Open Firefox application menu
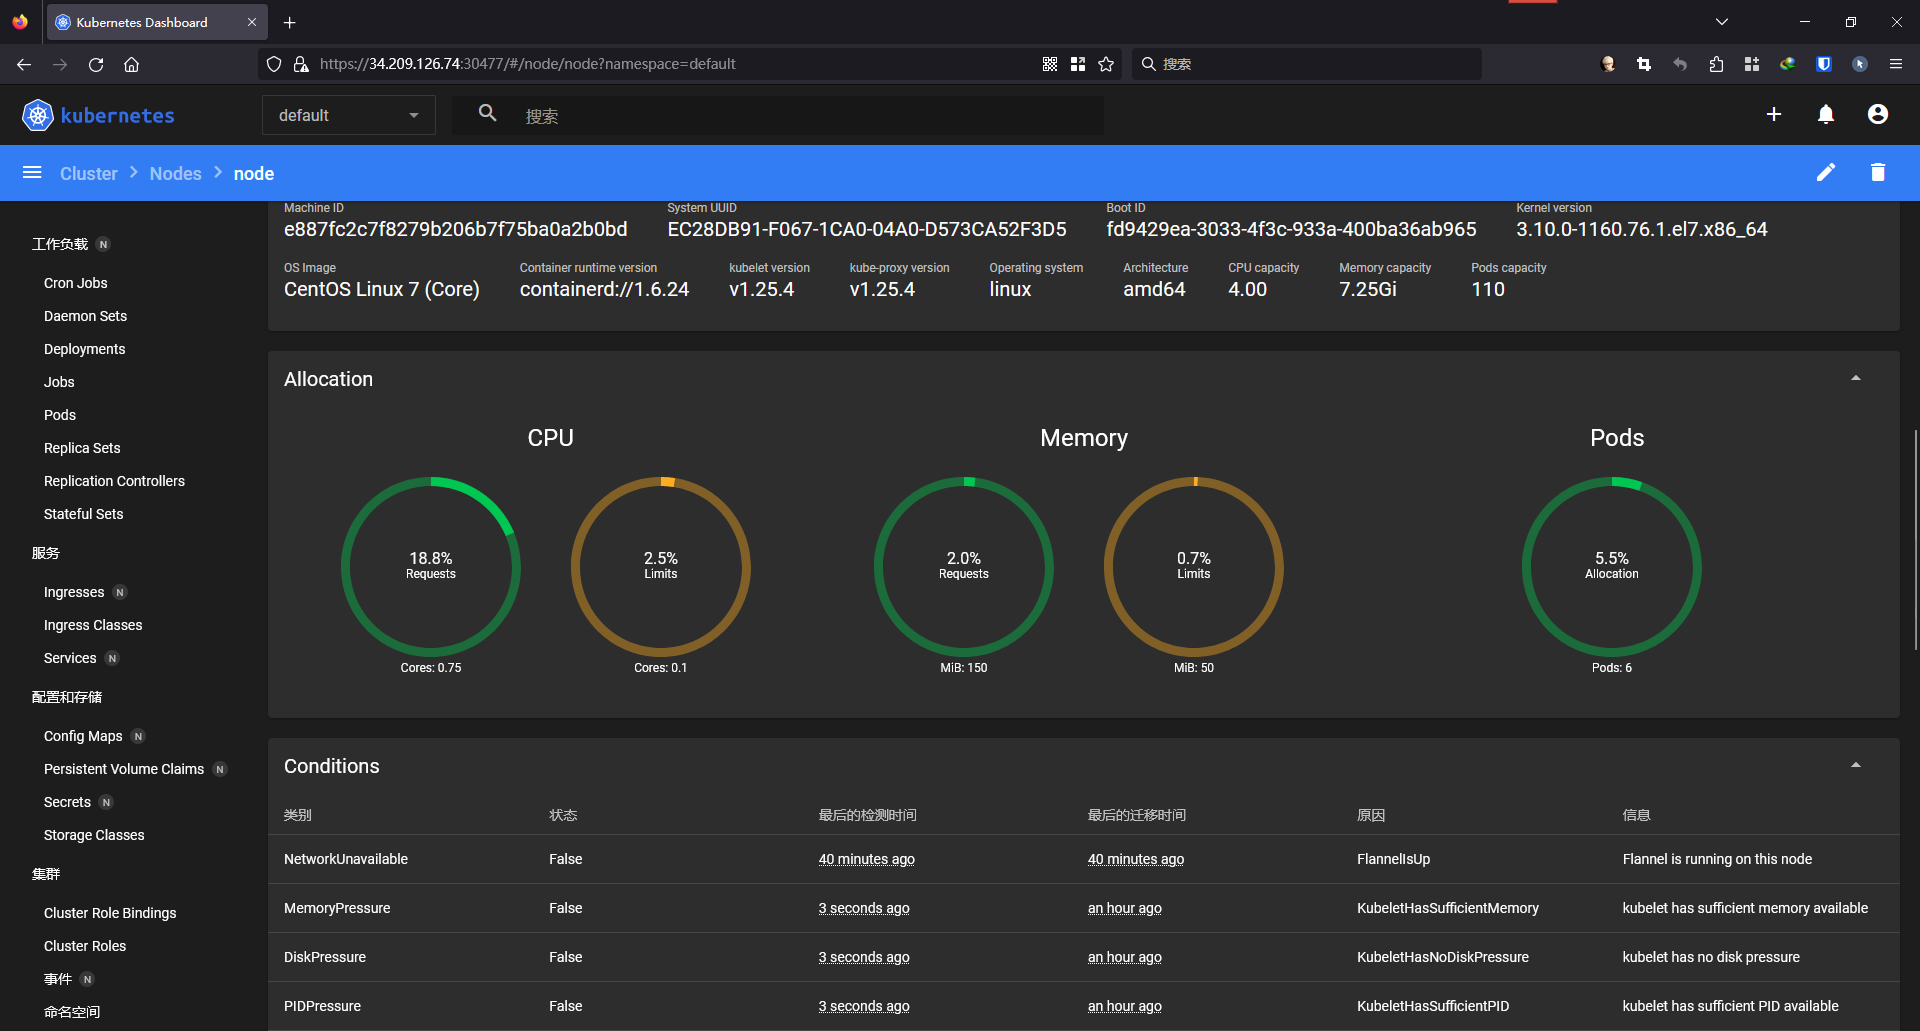The width and height of the screenshot is (1920, 1031). point(1896,64)
